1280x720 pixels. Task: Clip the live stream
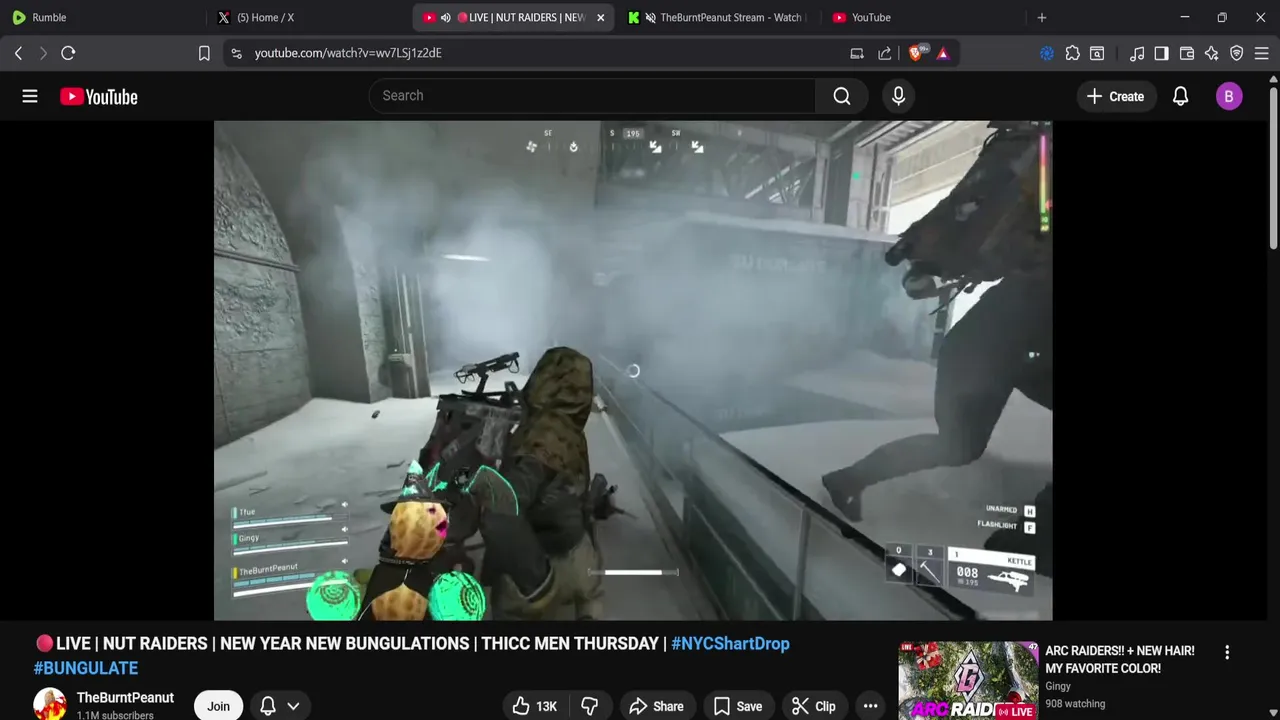point(813,706)
